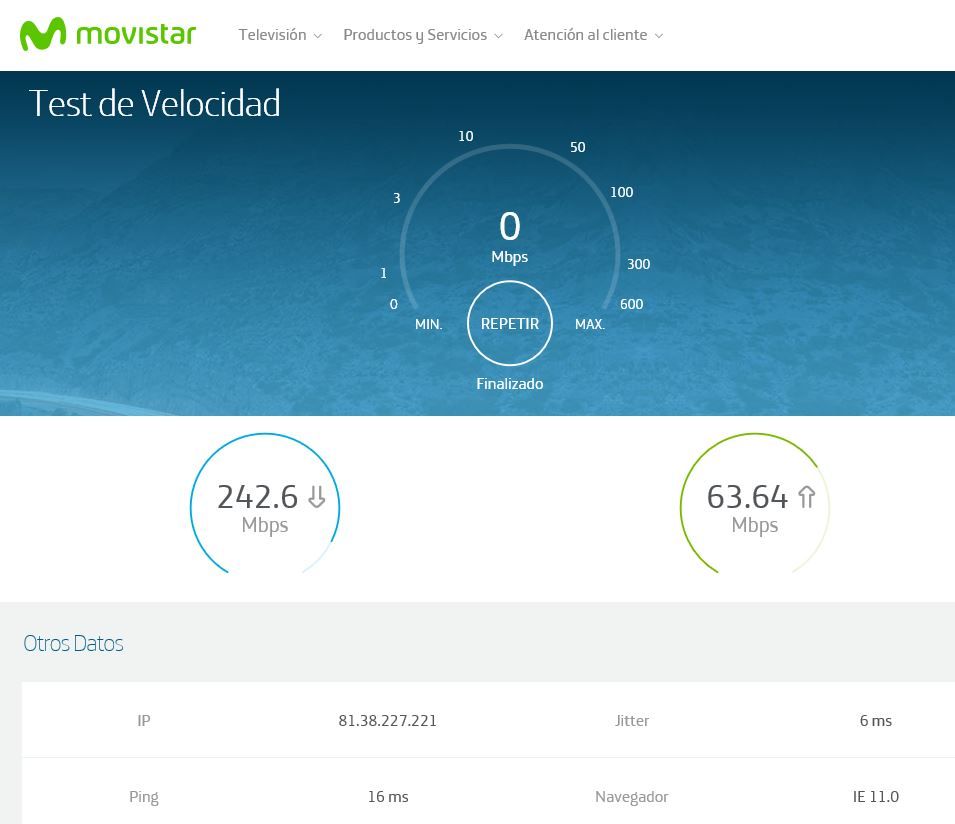The height and width of the screenshot is (824, 955).
Task: Select the IP address 81.38.227.221
Action: pos(388,721)
